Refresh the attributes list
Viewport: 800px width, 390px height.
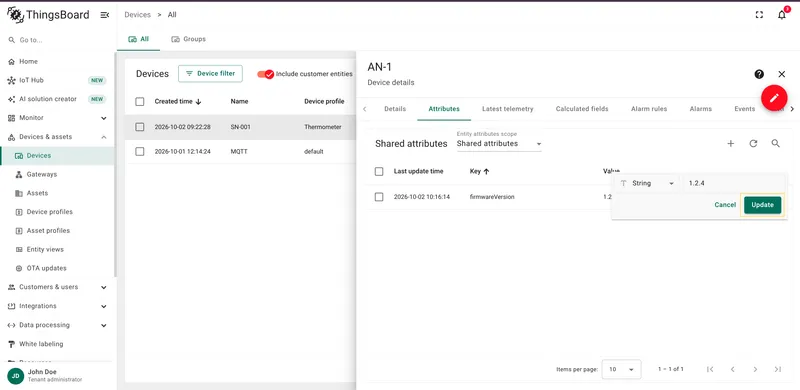click(753, 144)
